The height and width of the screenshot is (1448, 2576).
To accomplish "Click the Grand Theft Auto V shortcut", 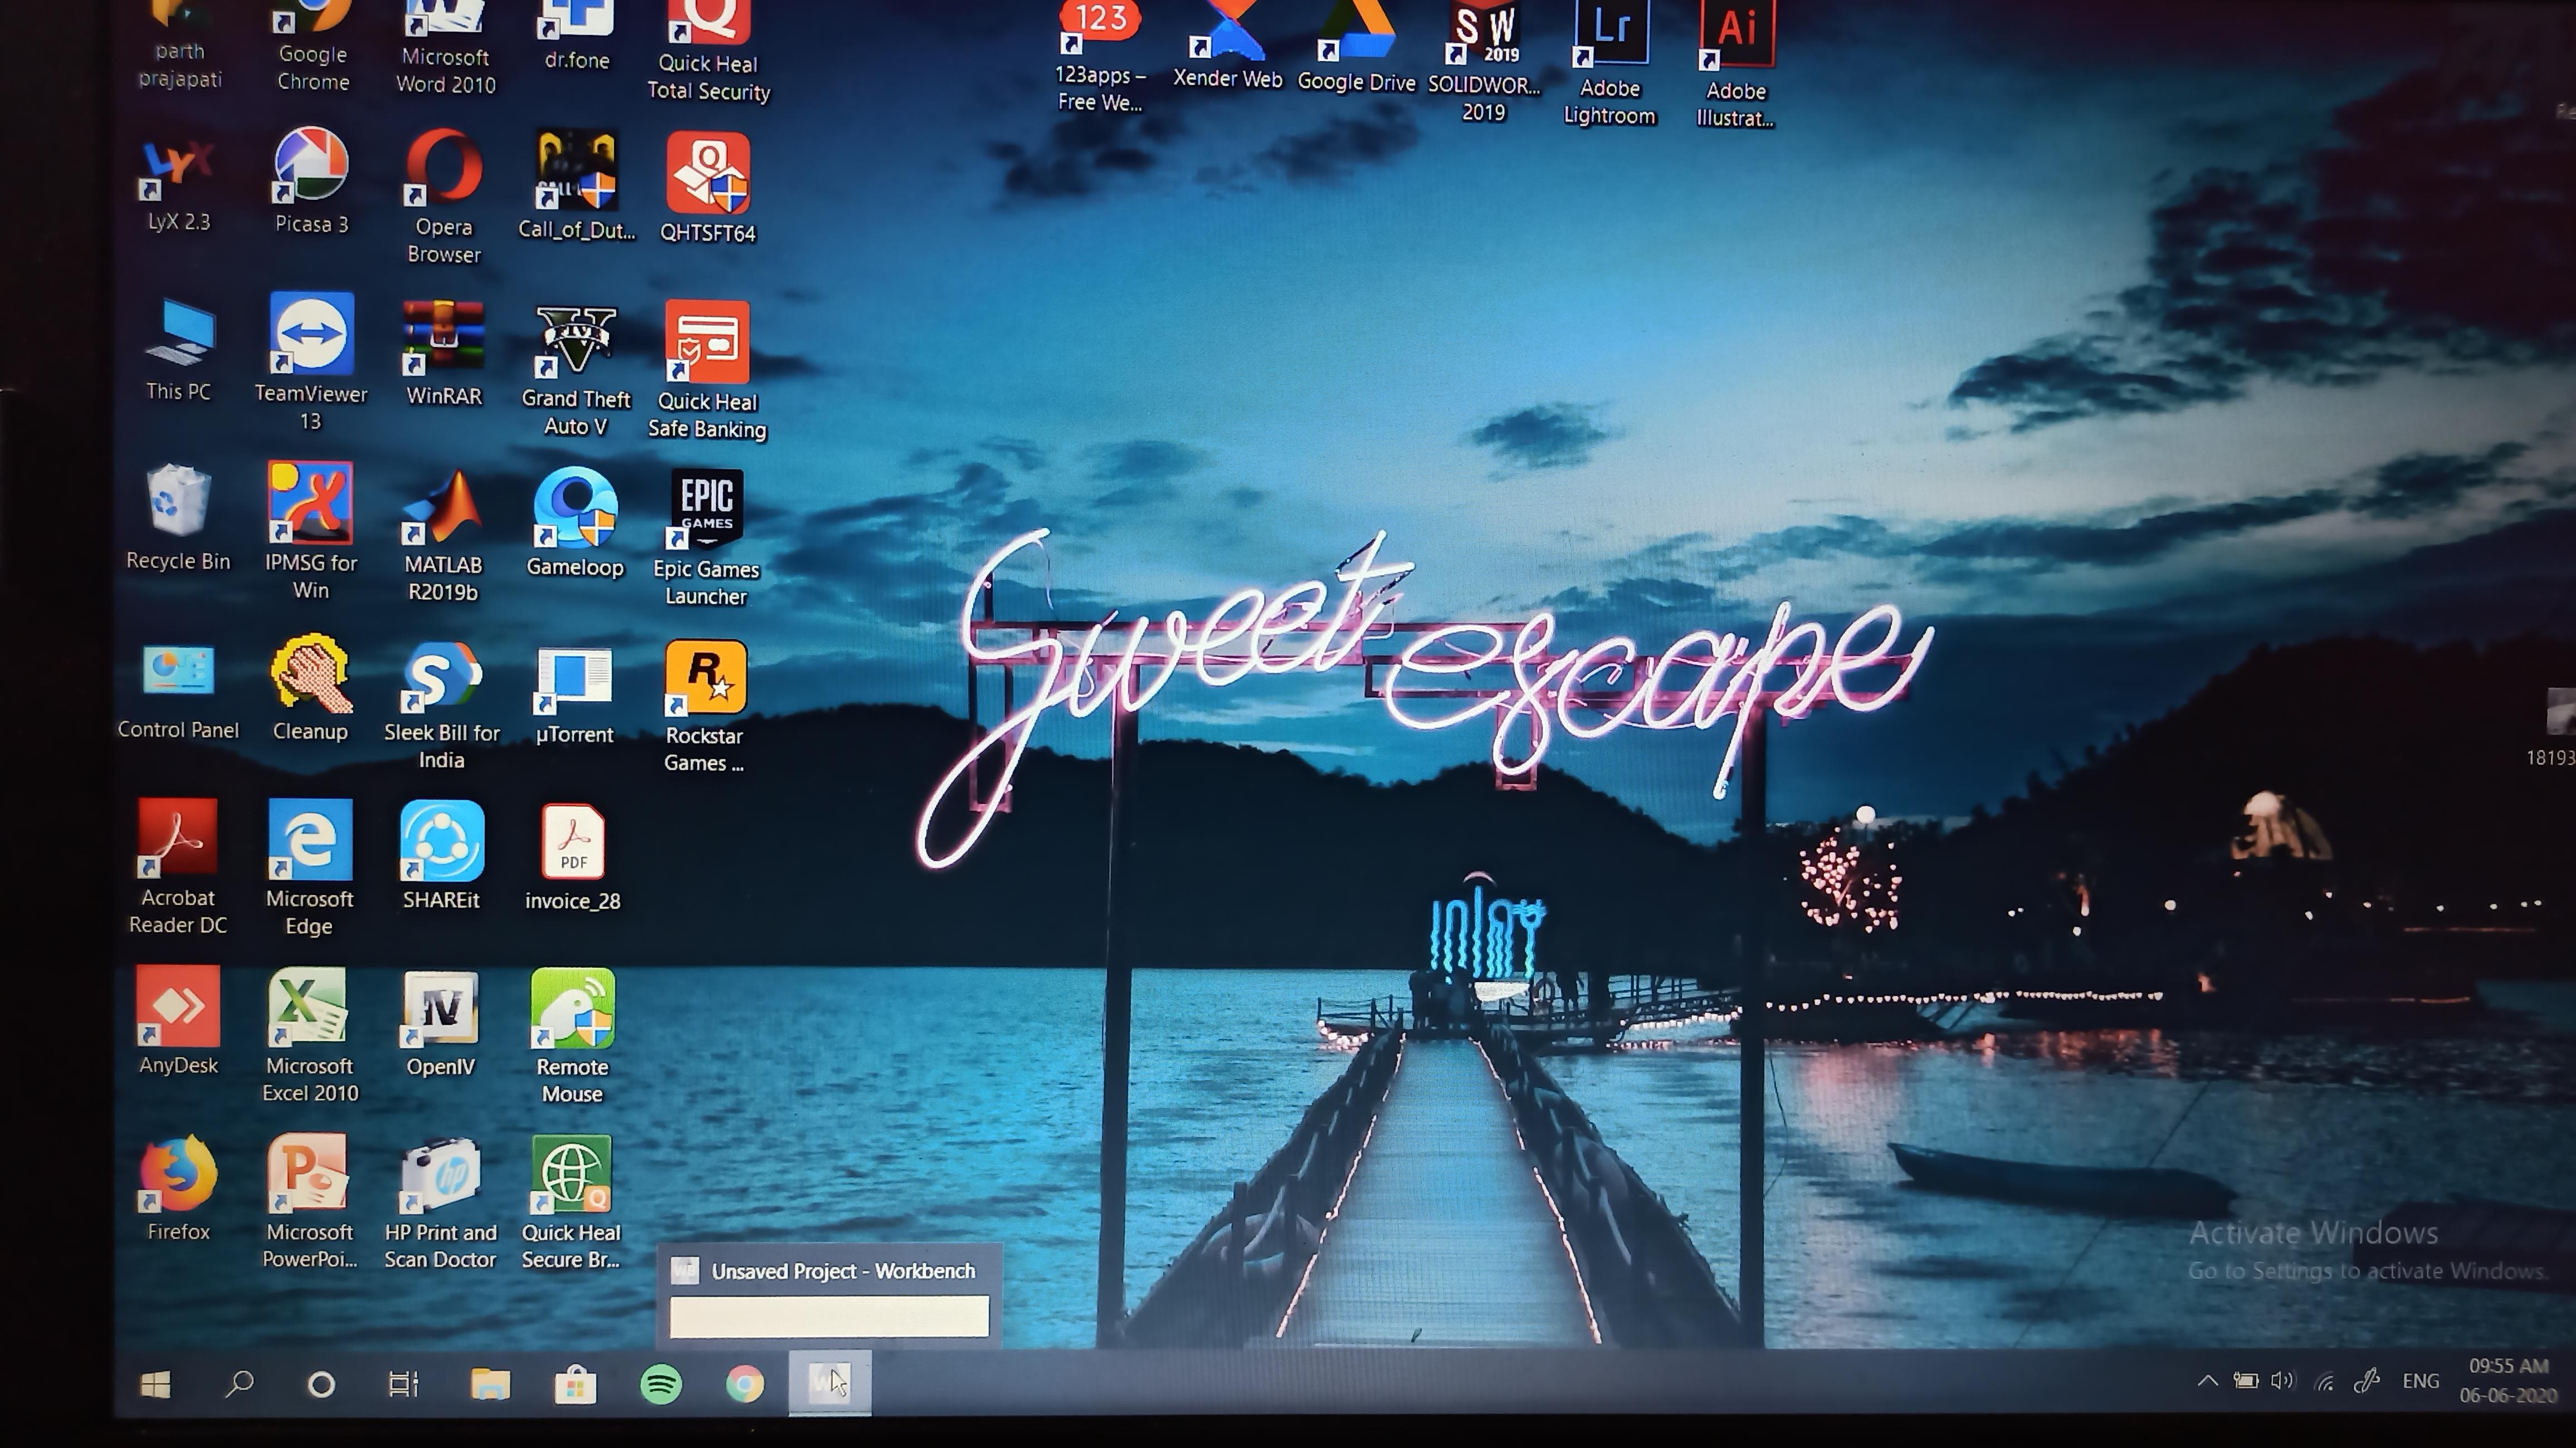I will pyautogui.click(x=576, y=342).
